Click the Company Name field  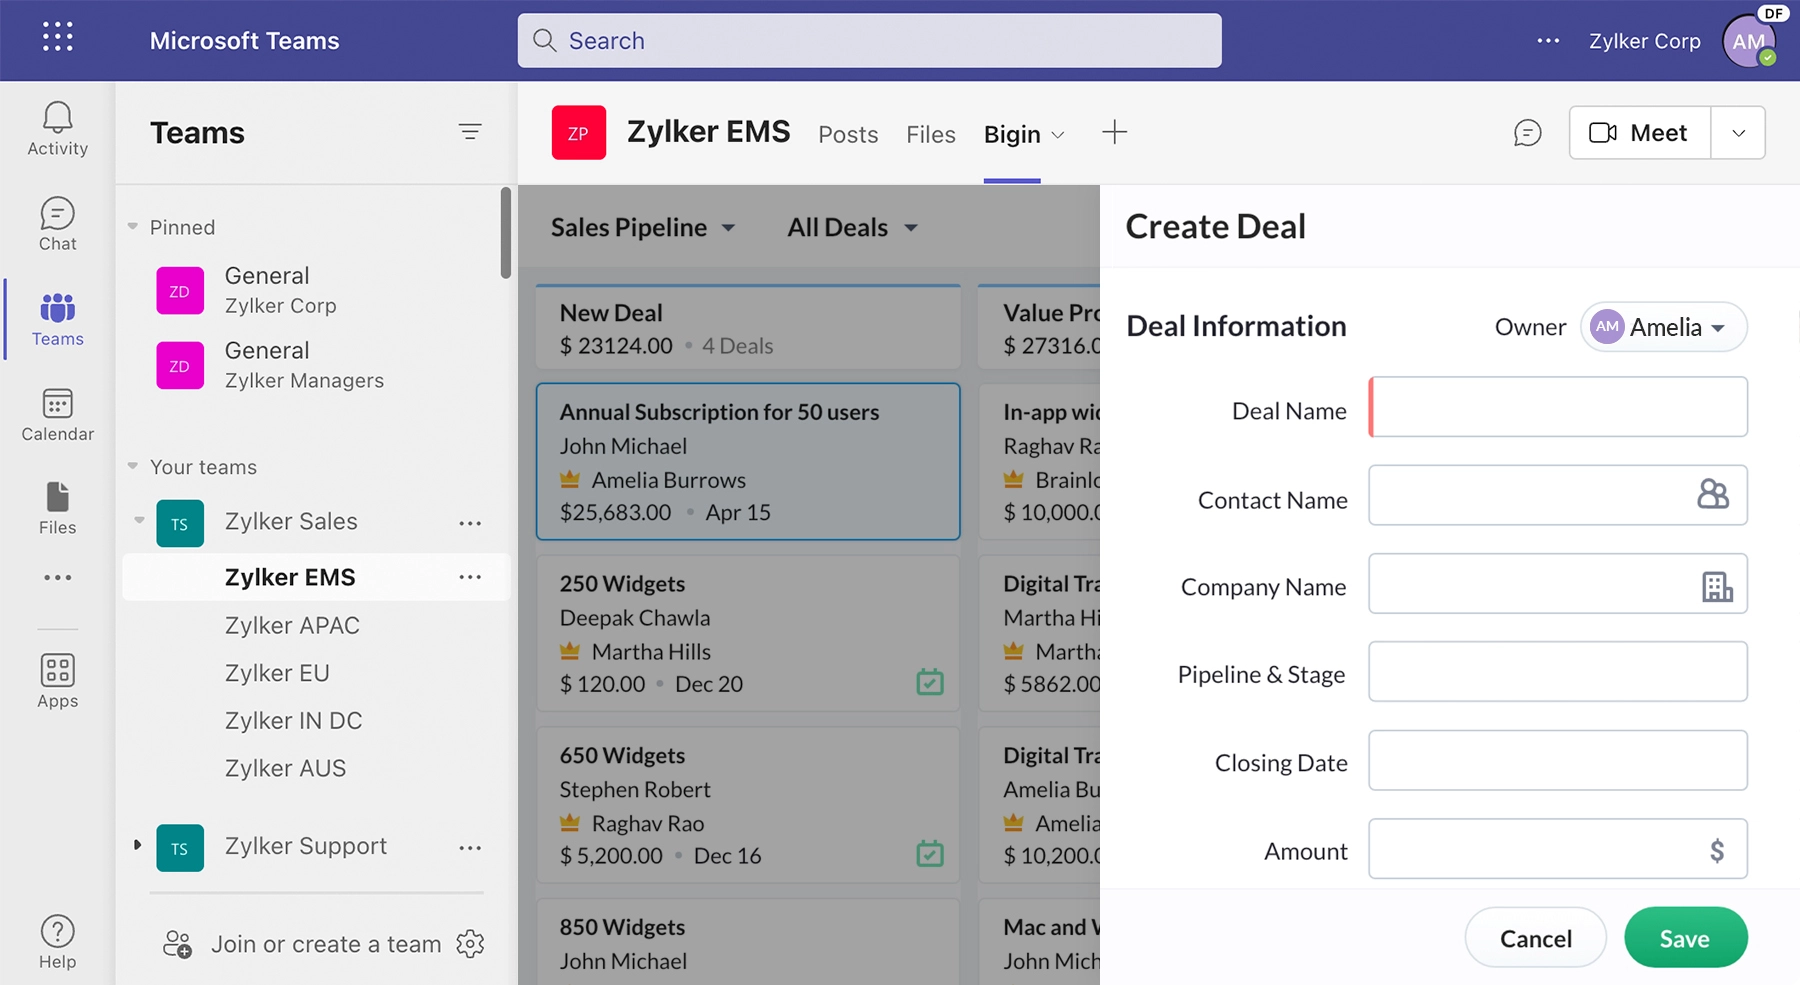(x=1557, y=584)
